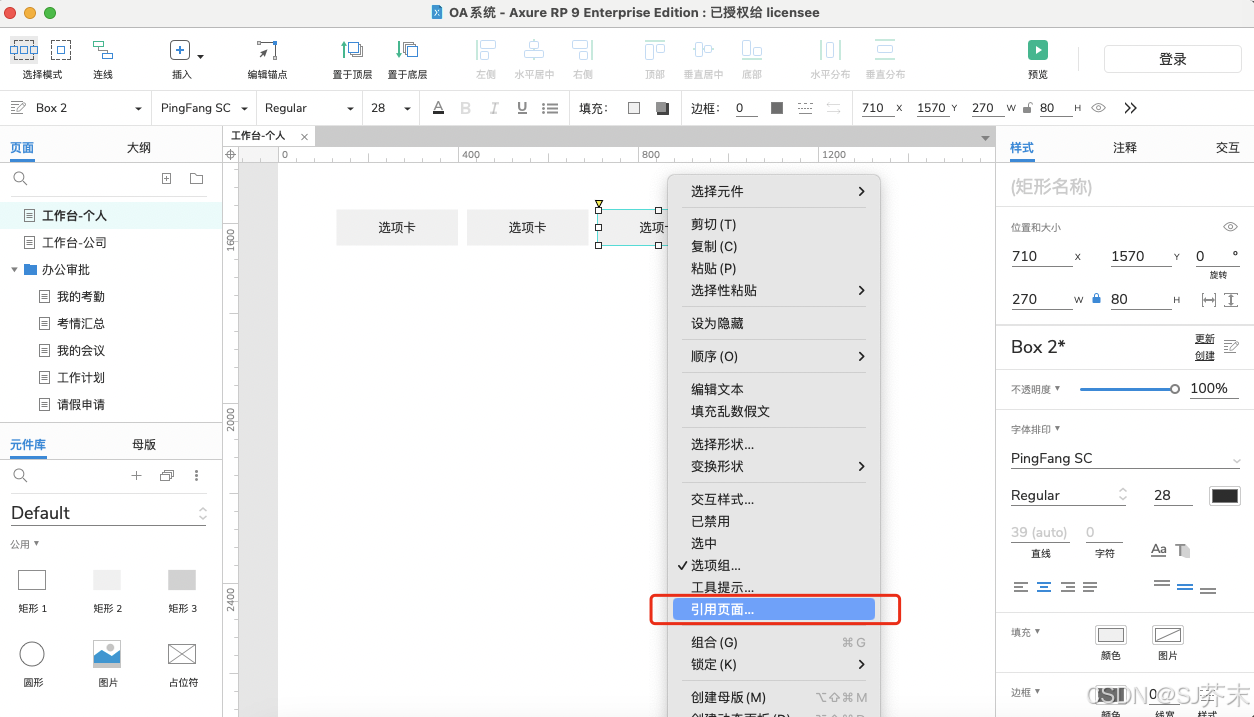Open the bullet list formatting icon
Image resolution: width=1254 pixels, height=717 pixels.
coord(550,108)
